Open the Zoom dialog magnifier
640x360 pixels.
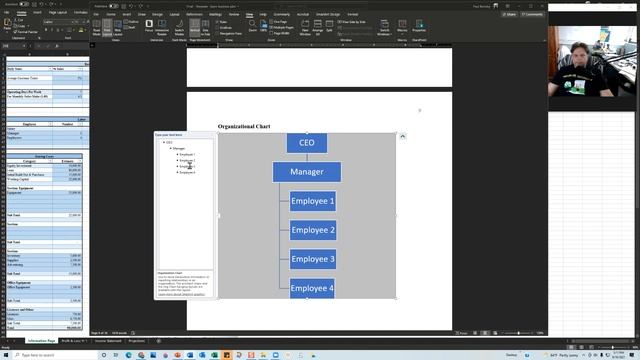point(252,25)
